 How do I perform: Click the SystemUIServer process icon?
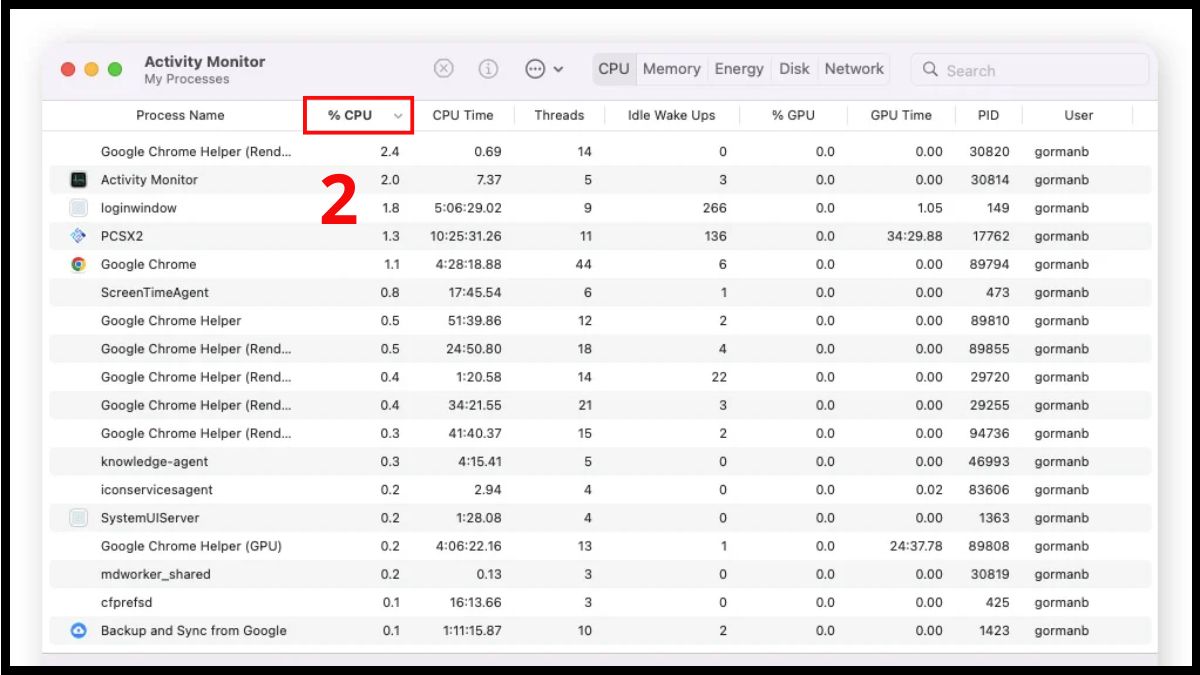tap(79, 518)
